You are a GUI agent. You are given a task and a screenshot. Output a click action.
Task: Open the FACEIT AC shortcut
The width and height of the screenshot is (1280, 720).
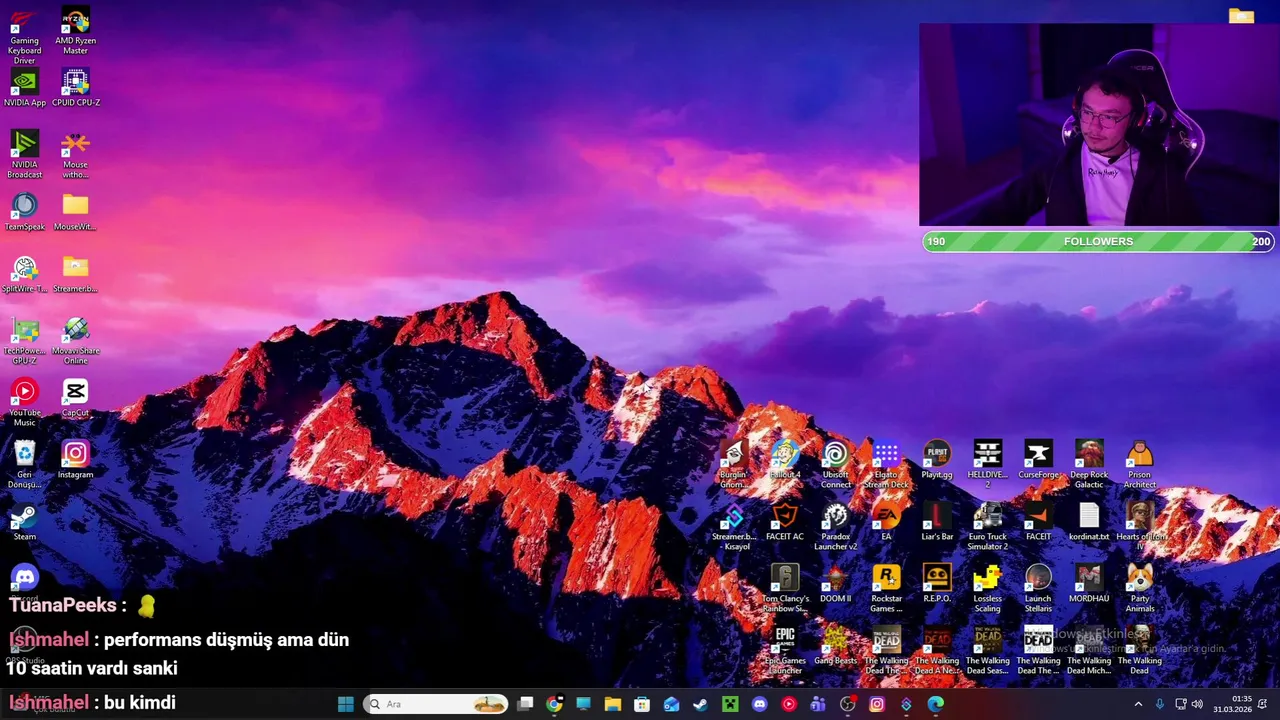785,522
